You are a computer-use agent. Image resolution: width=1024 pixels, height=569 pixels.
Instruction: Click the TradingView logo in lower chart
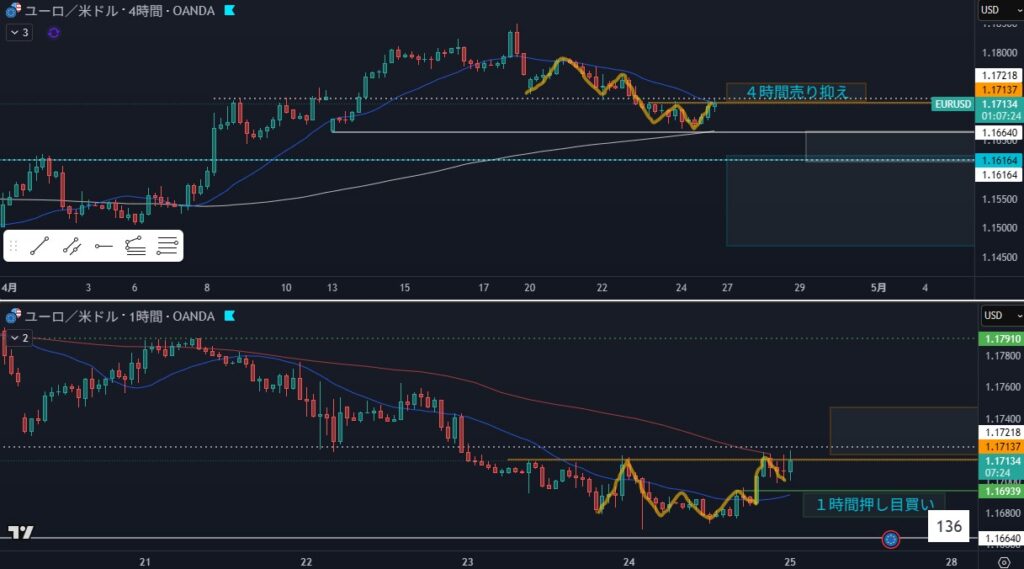pyautogui.click(x=18, y=532)
